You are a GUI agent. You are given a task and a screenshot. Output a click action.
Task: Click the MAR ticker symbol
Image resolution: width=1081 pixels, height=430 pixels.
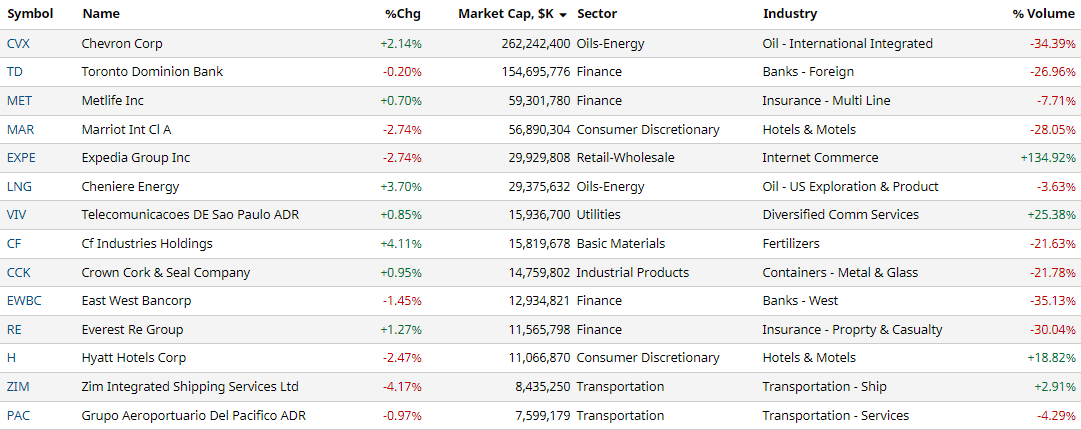[21, 129]
